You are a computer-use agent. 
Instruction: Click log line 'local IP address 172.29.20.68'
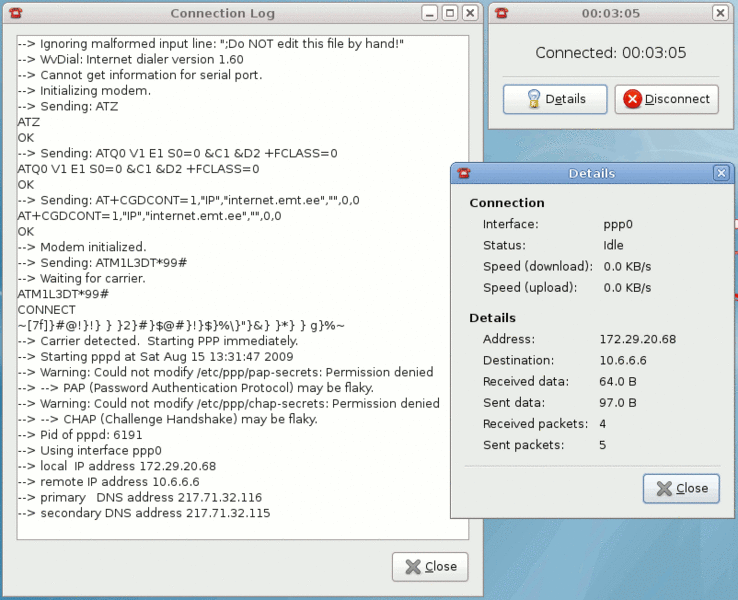117,466
